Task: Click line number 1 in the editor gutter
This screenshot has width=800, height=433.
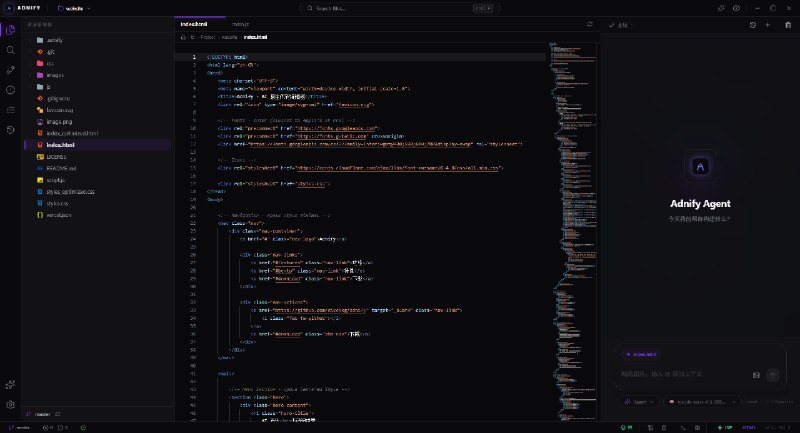Action: pos(194,57)
